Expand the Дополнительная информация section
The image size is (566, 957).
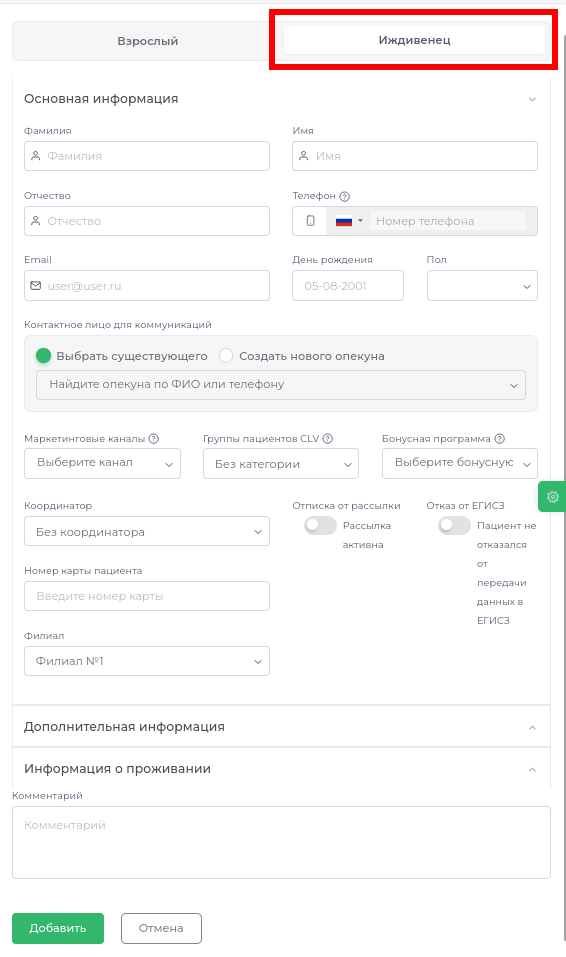(x=281, y=727)
